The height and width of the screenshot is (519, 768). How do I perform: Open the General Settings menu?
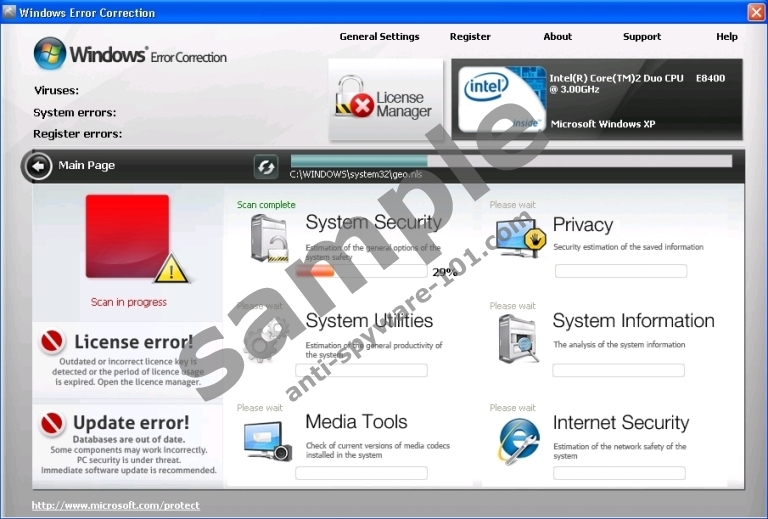[x=379, y=37]
